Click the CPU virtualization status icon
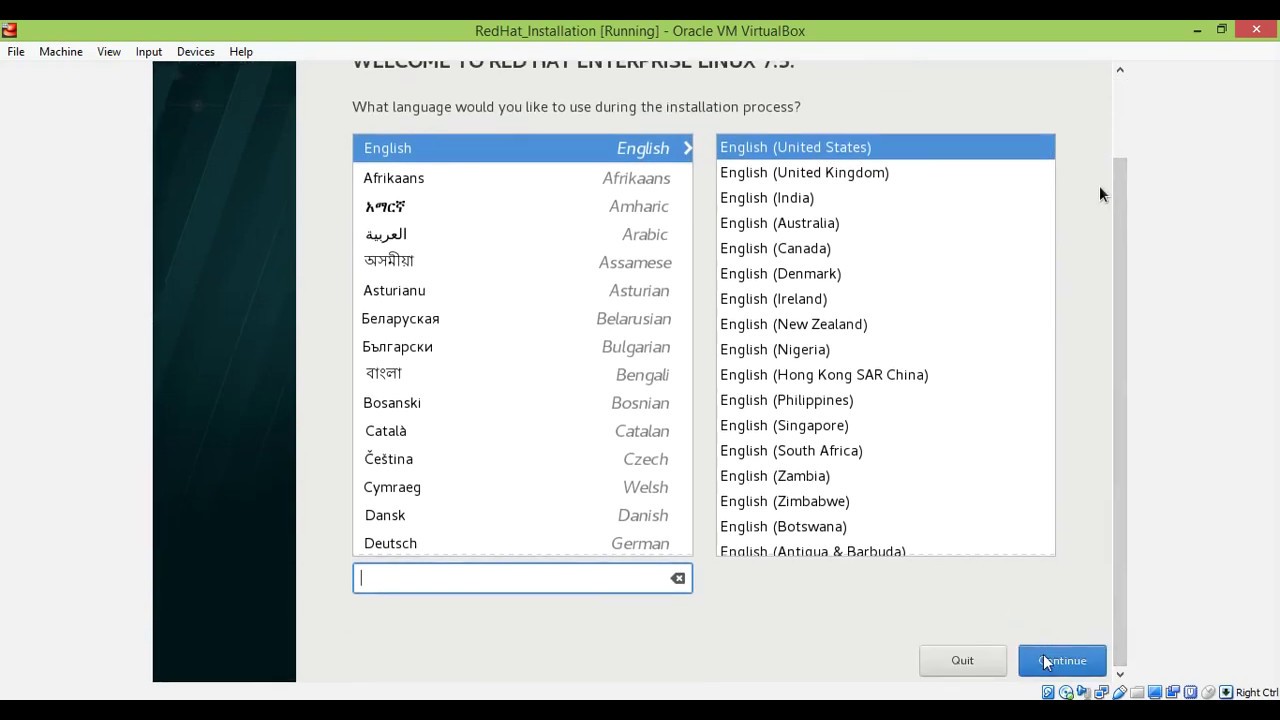1280x720 pixels. click(x=1190, y=692)
